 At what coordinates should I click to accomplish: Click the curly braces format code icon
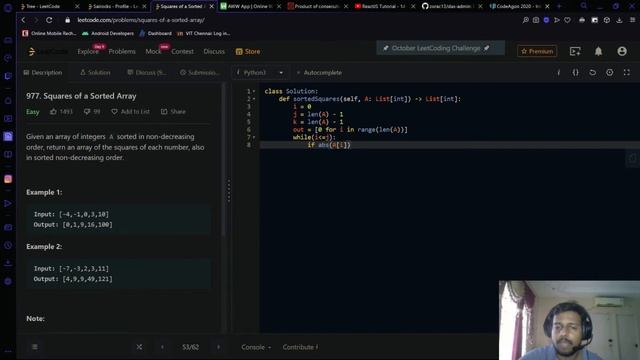pos(575,73)
